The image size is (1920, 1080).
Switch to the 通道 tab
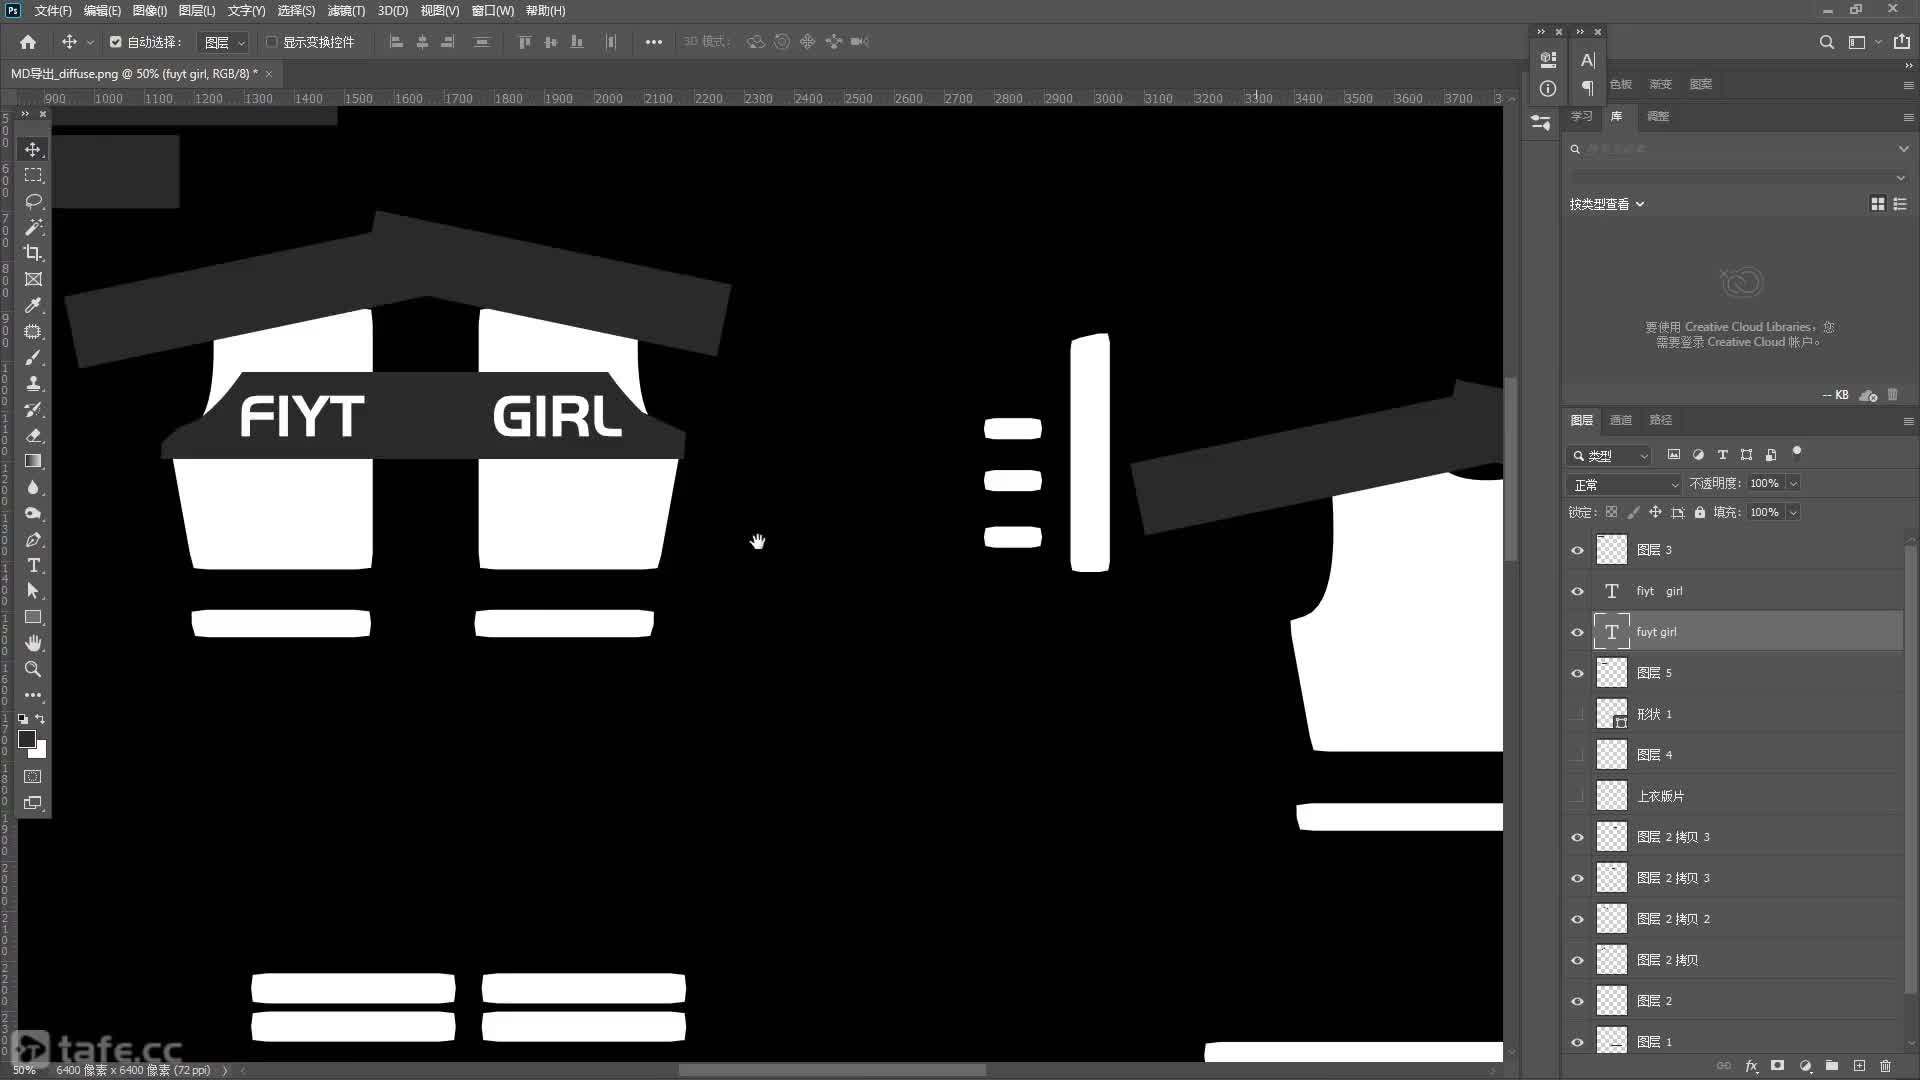pos(1621,420)
